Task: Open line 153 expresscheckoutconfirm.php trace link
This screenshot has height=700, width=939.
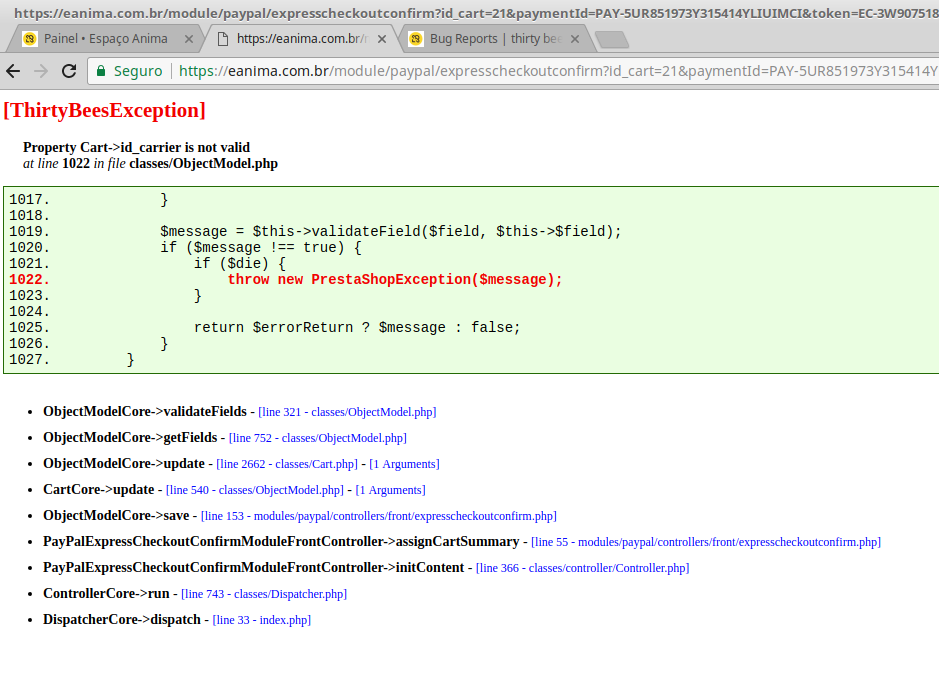Action: pyautogui.click(x=378, y=516)
